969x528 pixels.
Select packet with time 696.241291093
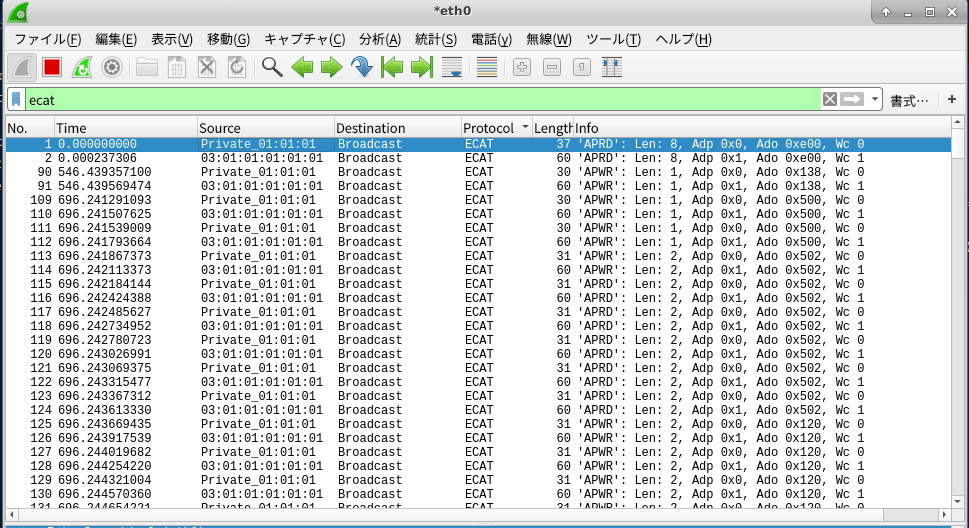coord(478,200)
